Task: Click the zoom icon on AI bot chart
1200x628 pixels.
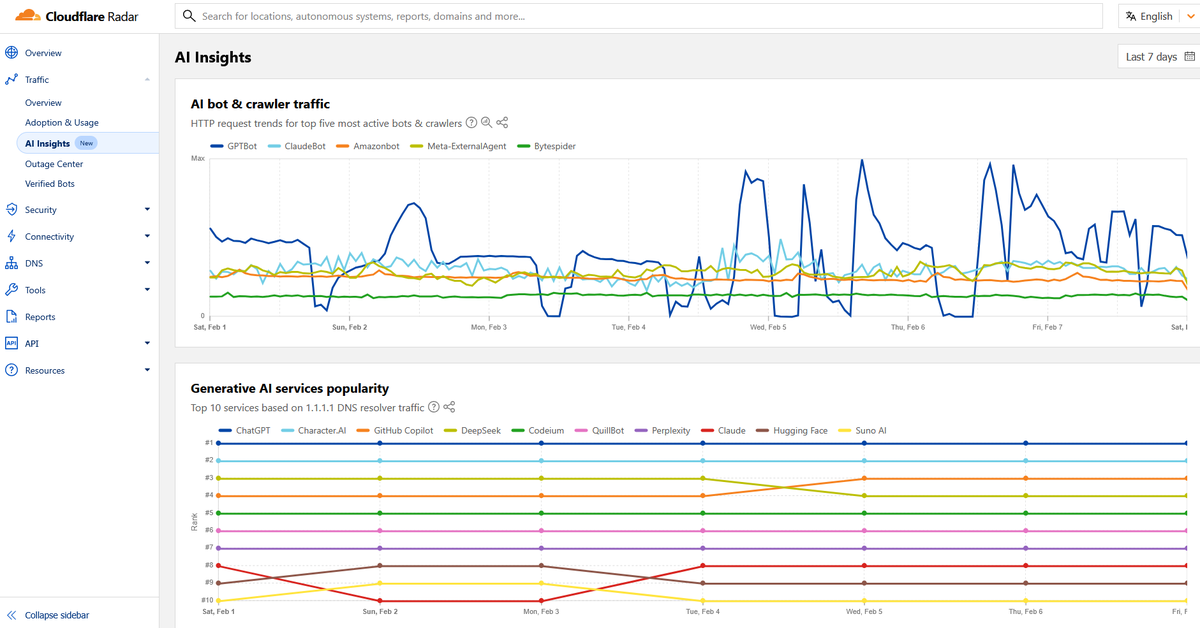Action: (x=486, y=123)
